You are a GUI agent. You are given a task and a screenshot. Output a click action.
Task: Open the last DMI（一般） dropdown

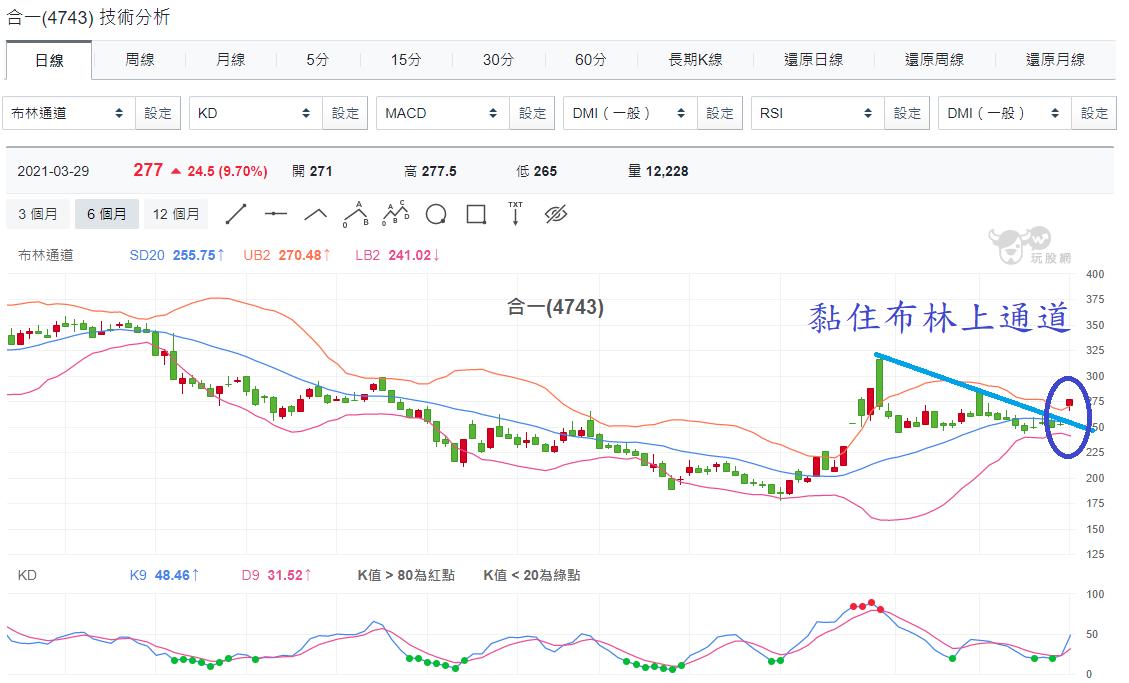click(x=1004, y=113)
